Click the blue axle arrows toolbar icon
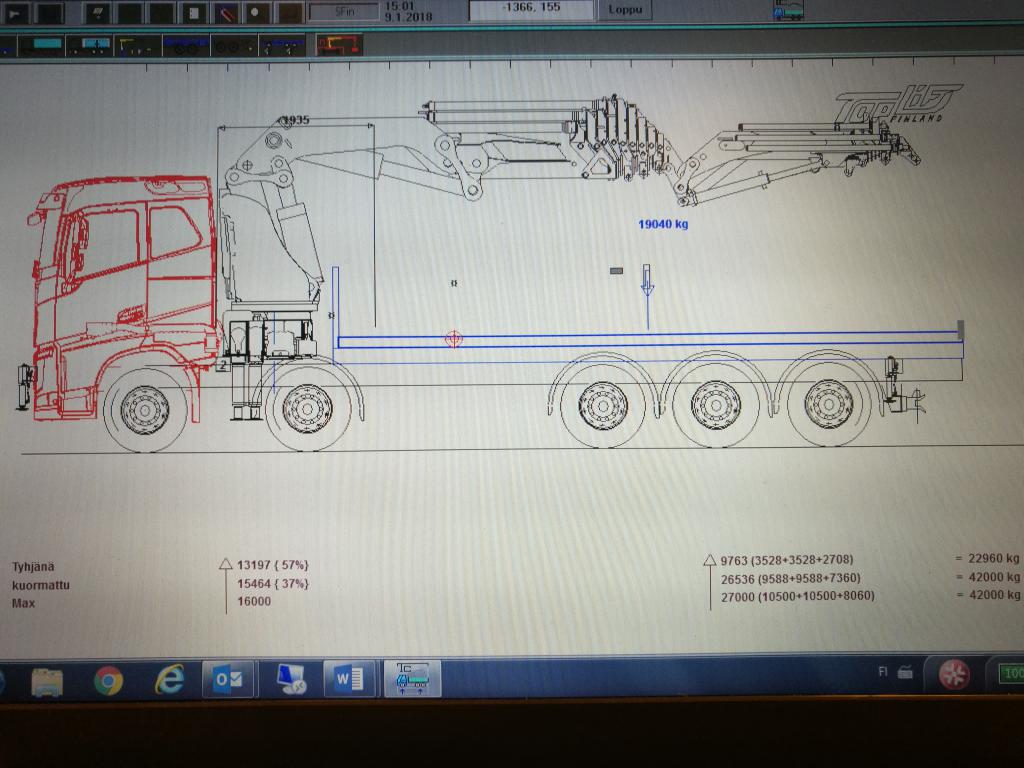The image size is (1024, 768). click(282, 45)
